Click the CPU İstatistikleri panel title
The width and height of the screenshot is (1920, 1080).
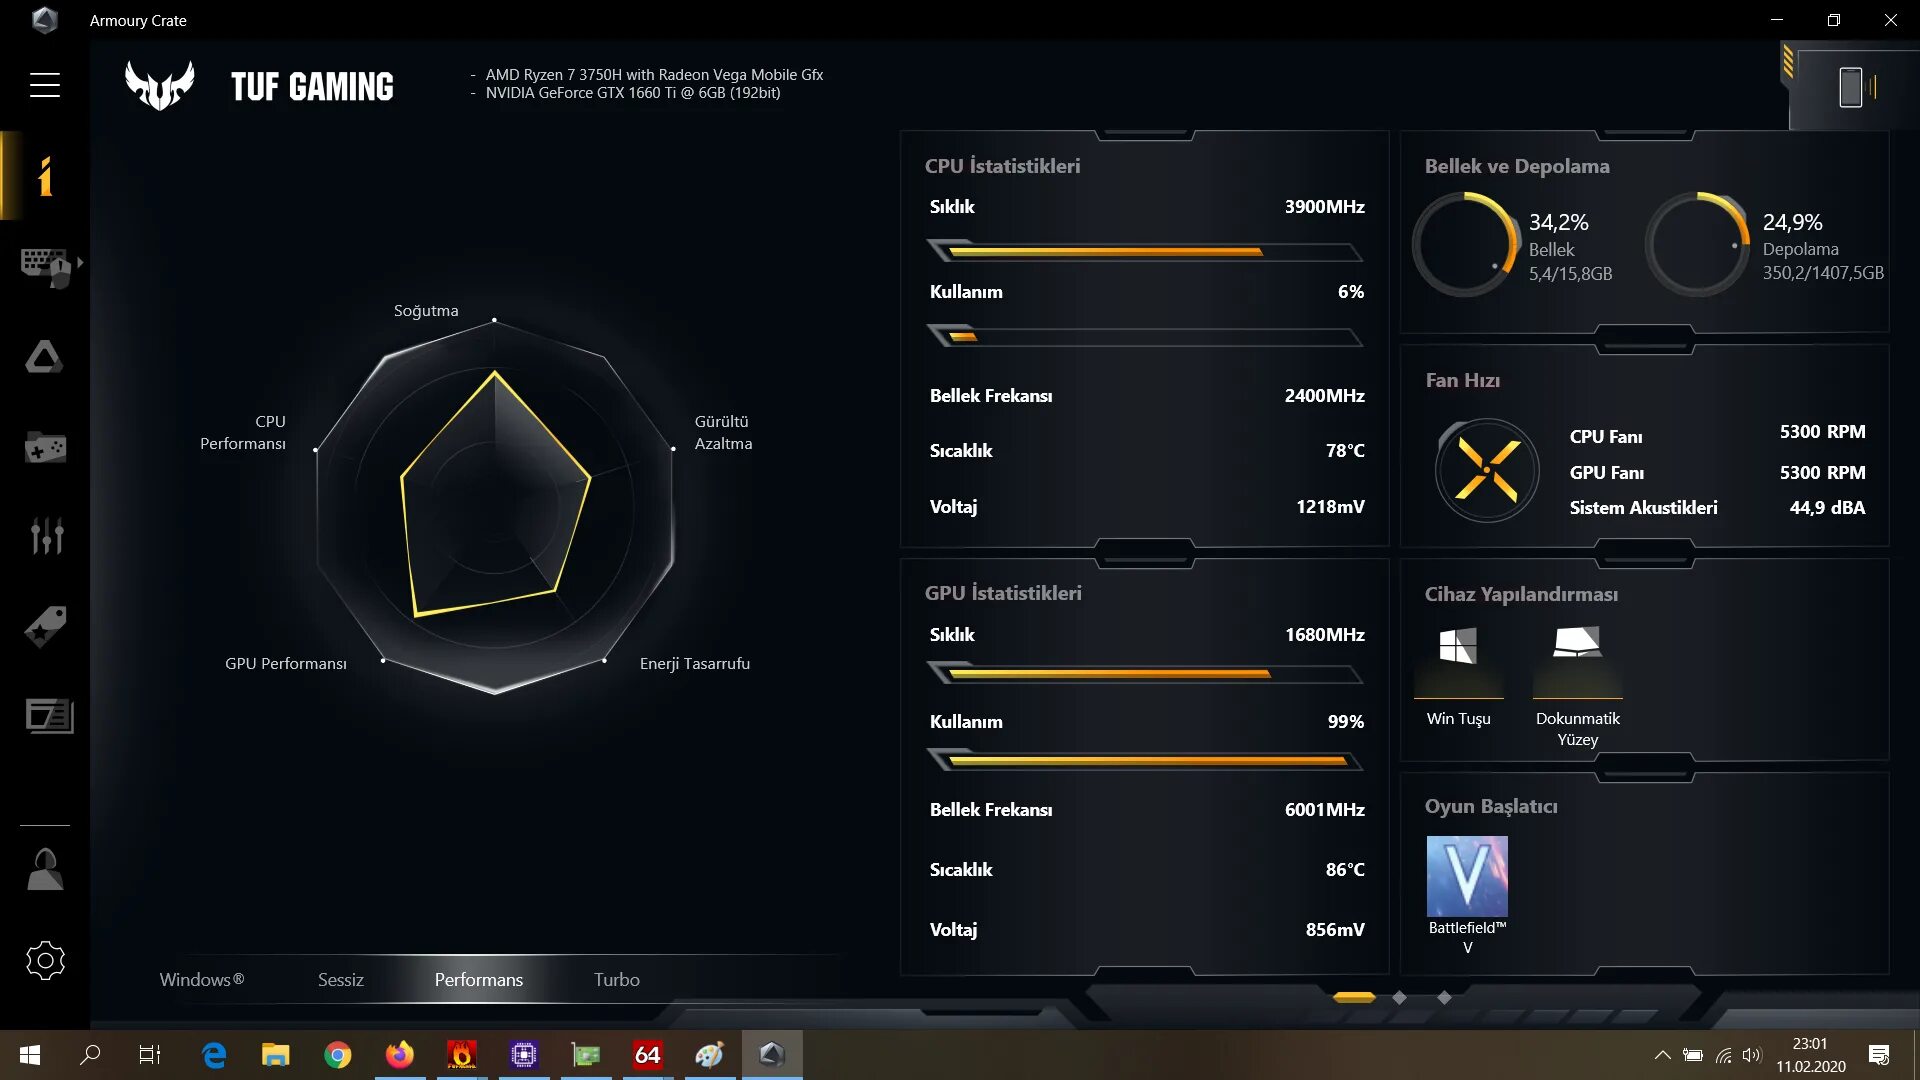pyautogui.click(x=1002, y=166)
